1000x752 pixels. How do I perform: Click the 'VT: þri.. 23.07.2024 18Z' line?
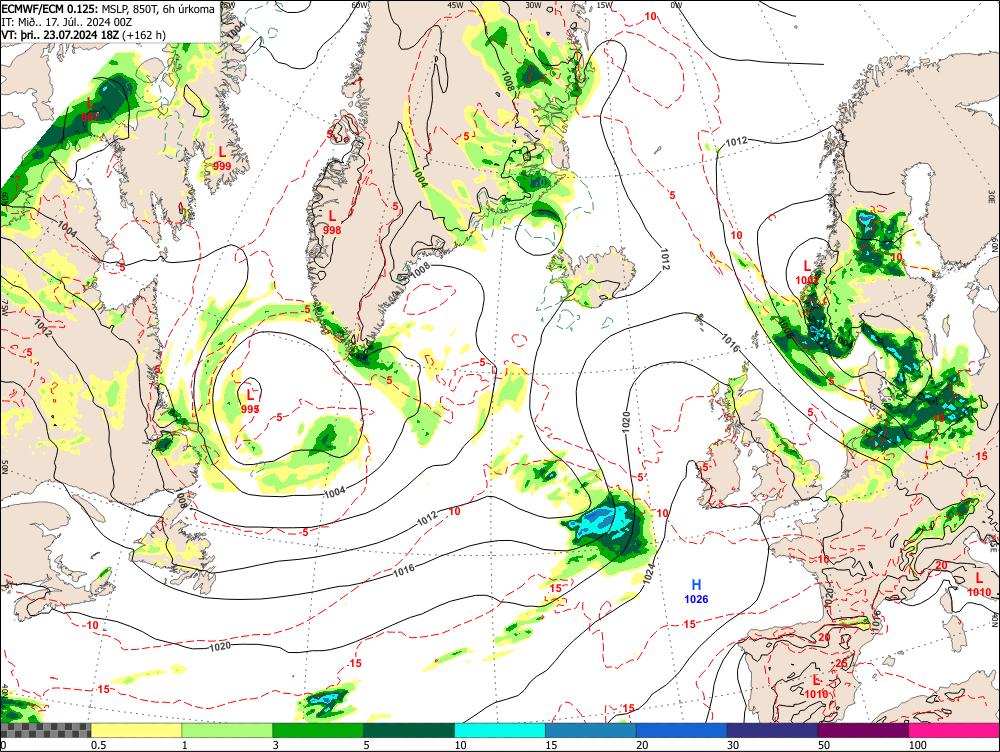84,34
